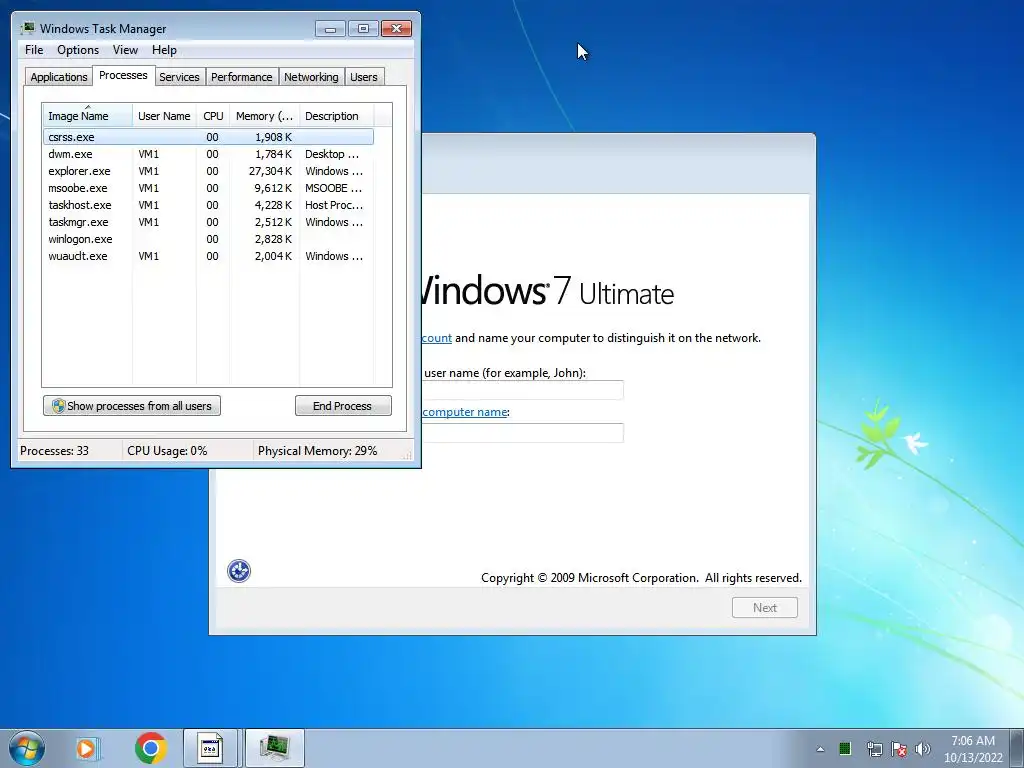Switch to the Networking tab
This screenshot has width=1024, height=768.
click(311, 77)
